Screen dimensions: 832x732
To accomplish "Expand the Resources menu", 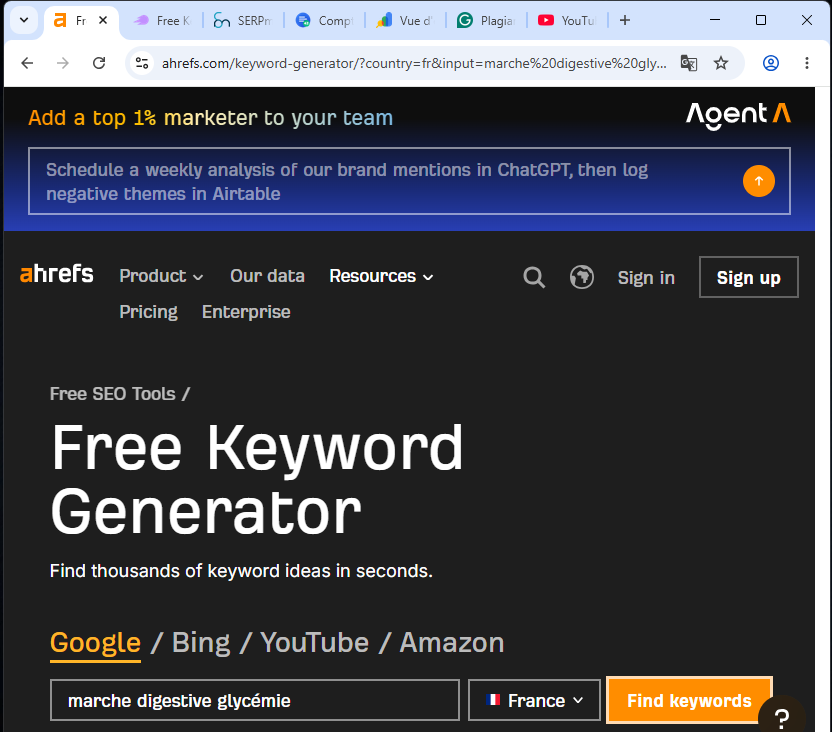I will 382,276.
